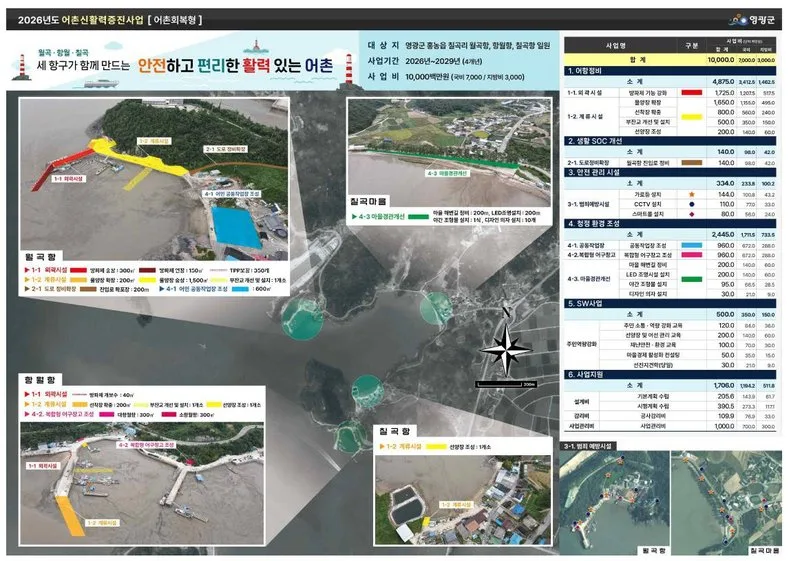The image size is (800, 561).
Task: Click the yellow swatch in 칠곡항 legend
Action: (x=436, y=447)
